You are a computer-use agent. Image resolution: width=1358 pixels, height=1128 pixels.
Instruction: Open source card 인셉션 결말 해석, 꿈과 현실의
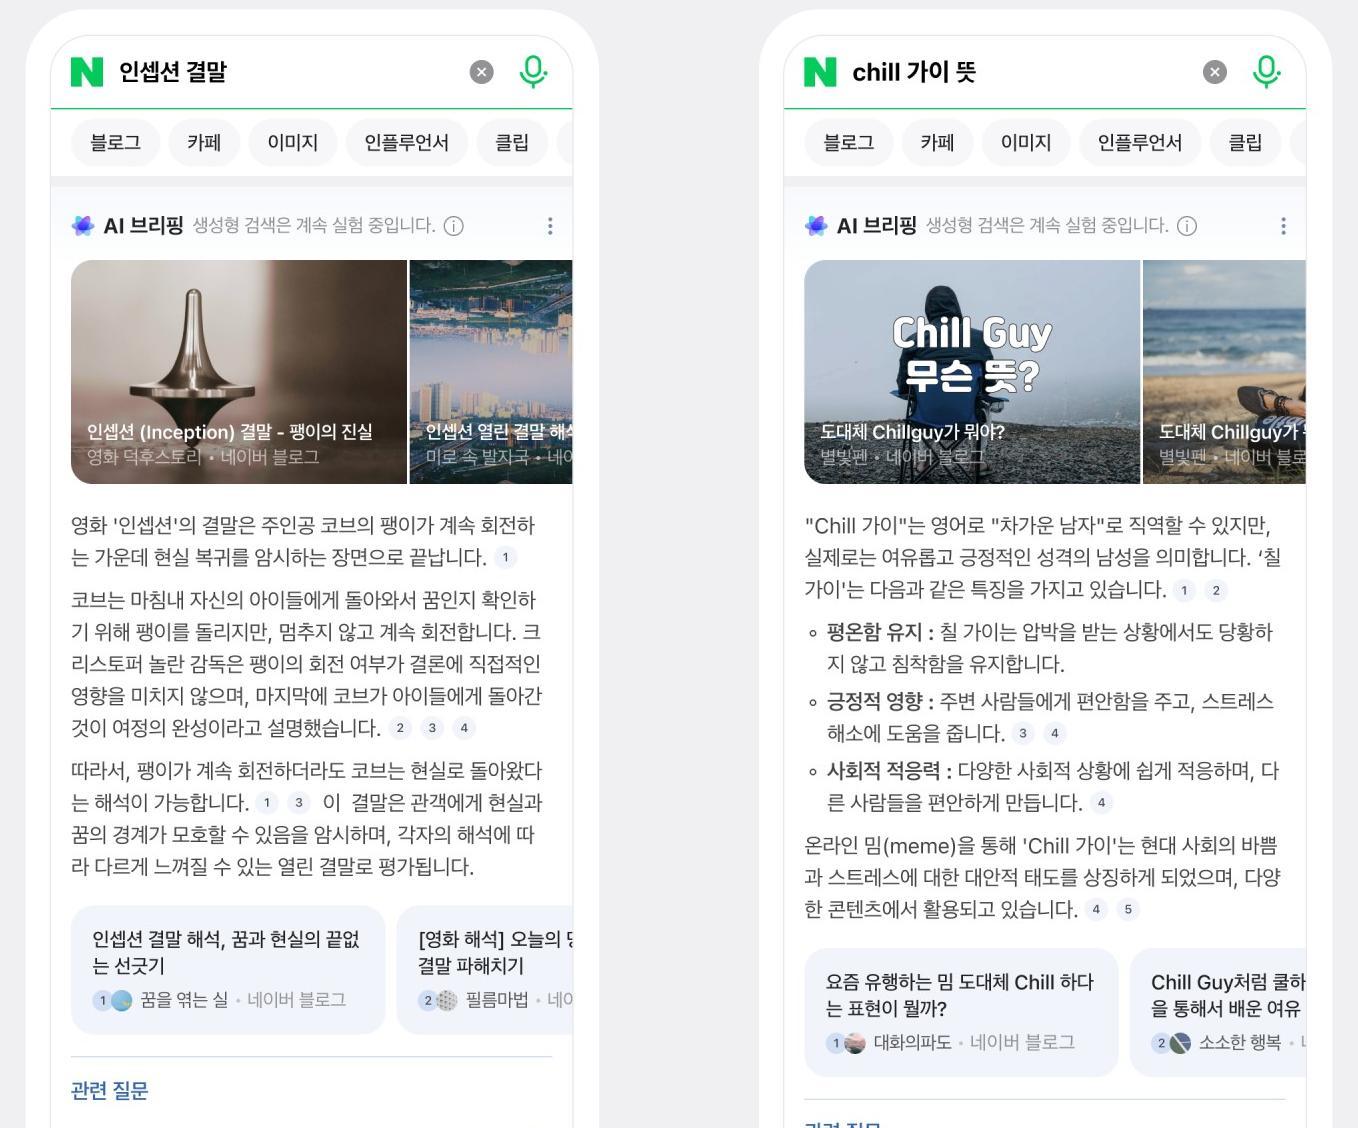coord(228,969)
